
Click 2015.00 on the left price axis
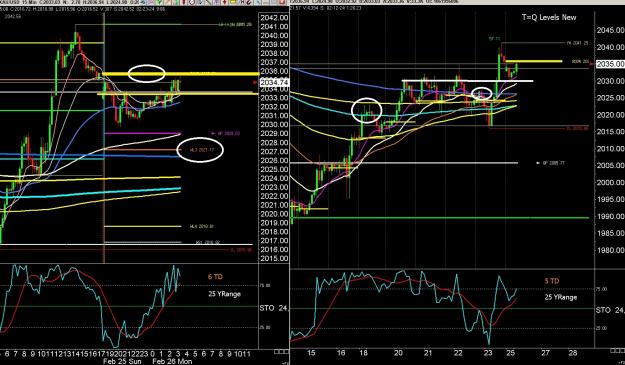[x=274, y=259]
